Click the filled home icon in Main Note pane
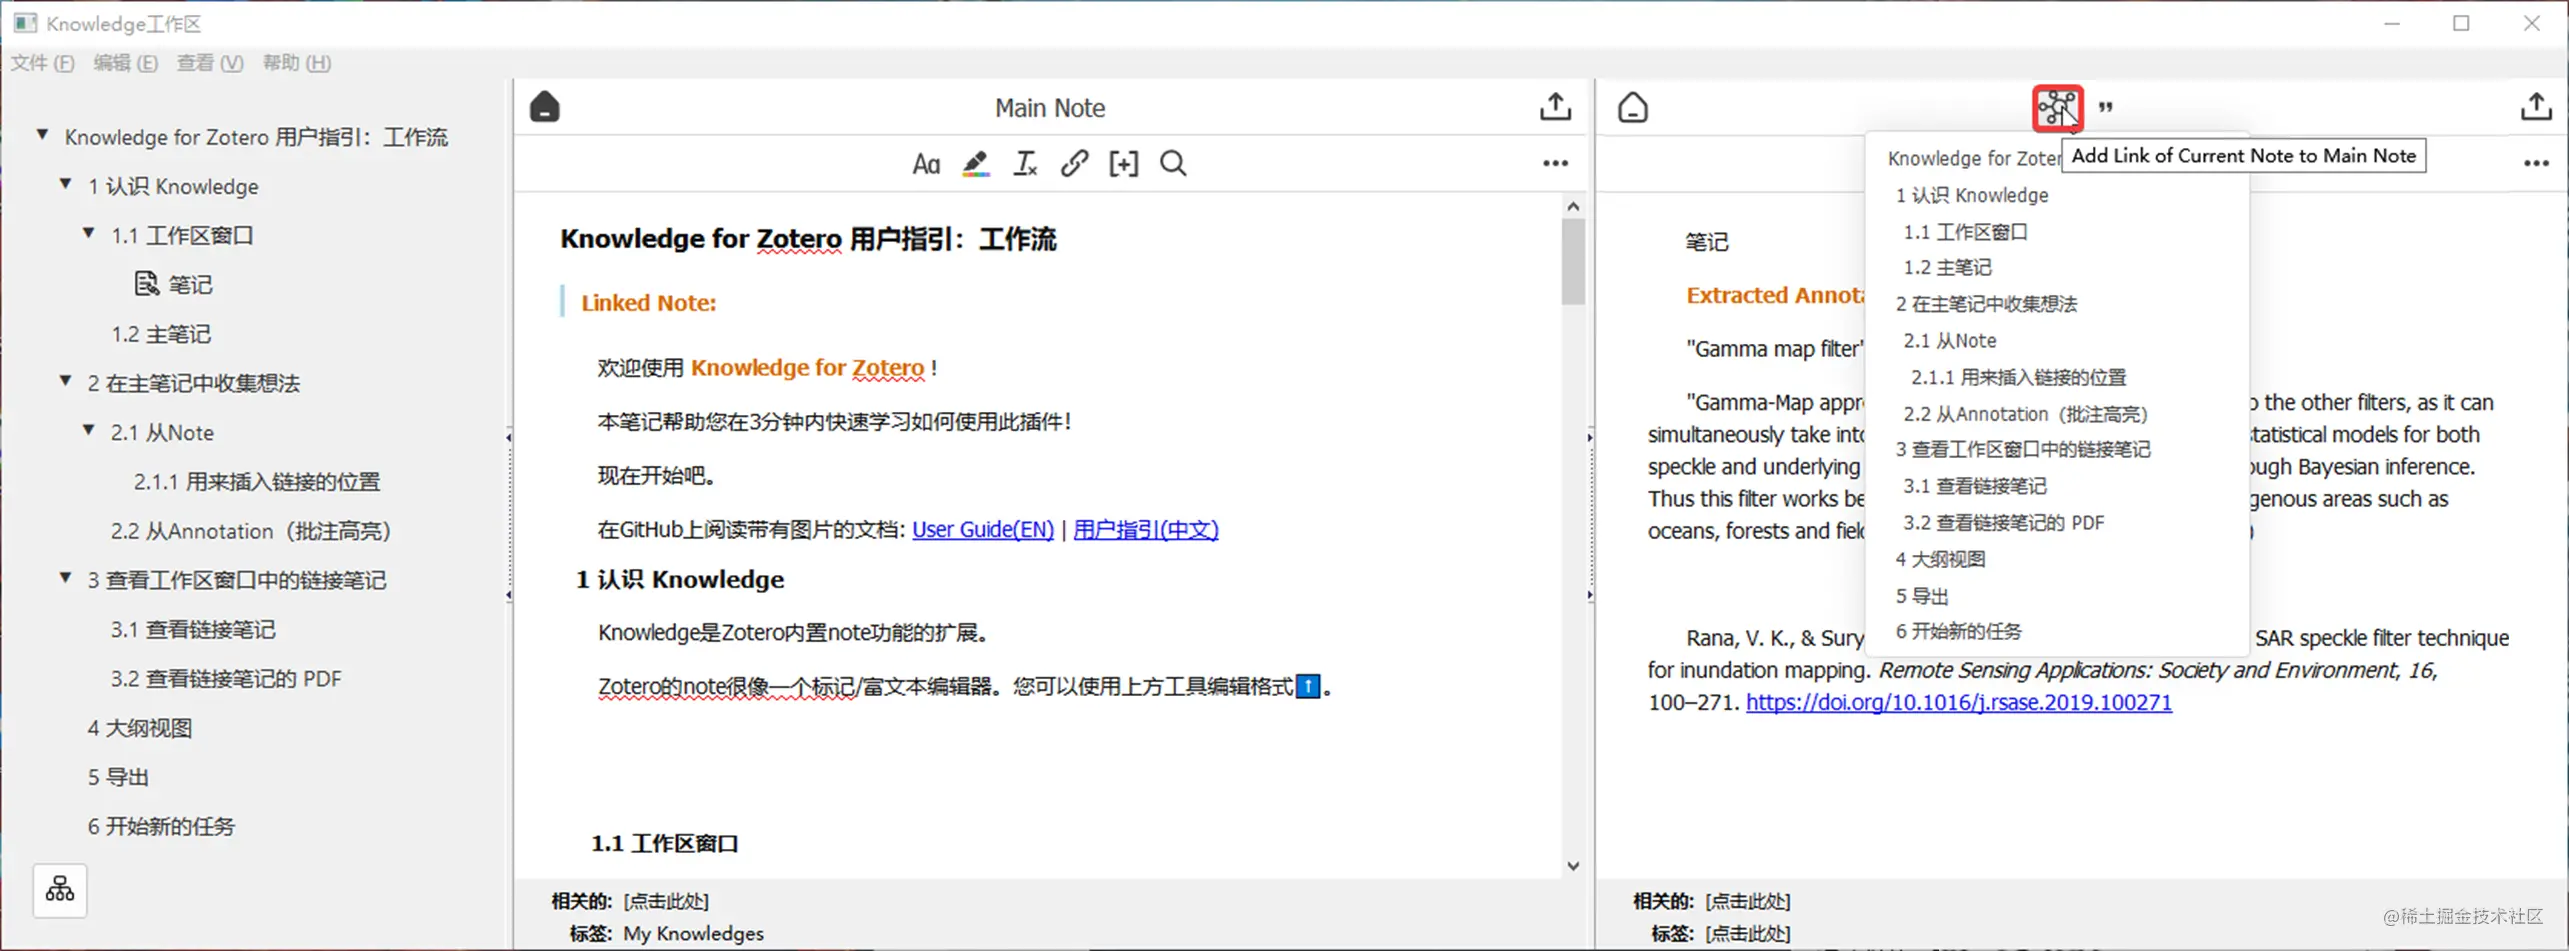The image size is (2569, 951). (545, 107)
